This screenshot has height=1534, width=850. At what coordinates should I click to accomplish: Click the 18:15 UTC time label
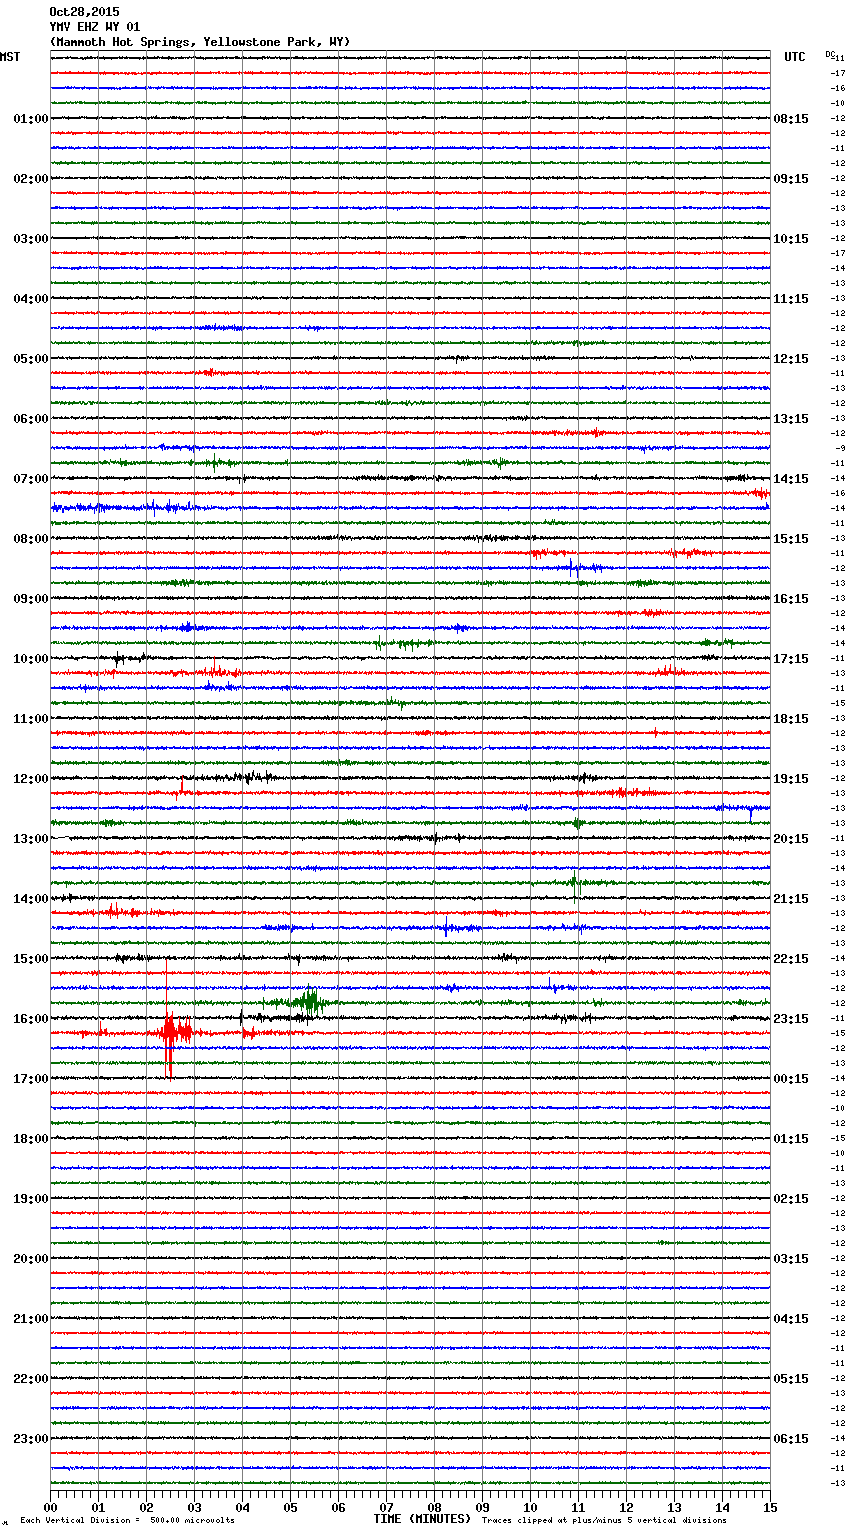coord(791,719)
